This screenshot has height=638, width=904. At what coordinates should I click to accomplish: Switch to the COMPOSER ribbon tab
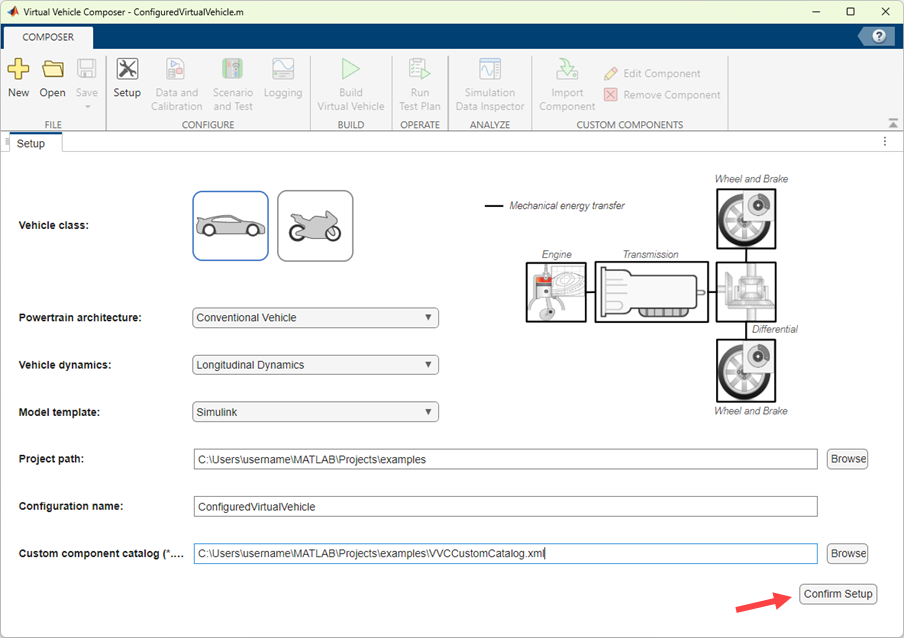click(x=47, y=36)
